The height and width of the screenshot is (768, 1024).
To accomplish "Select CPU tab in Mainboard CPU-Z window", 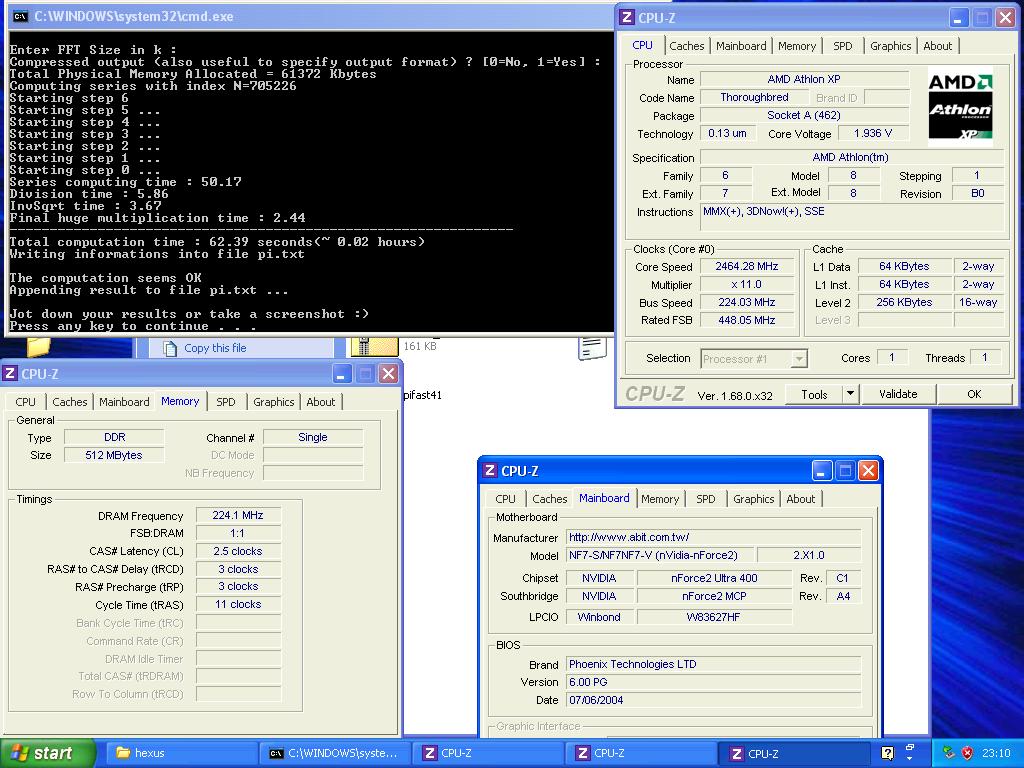I will [505, 499].
